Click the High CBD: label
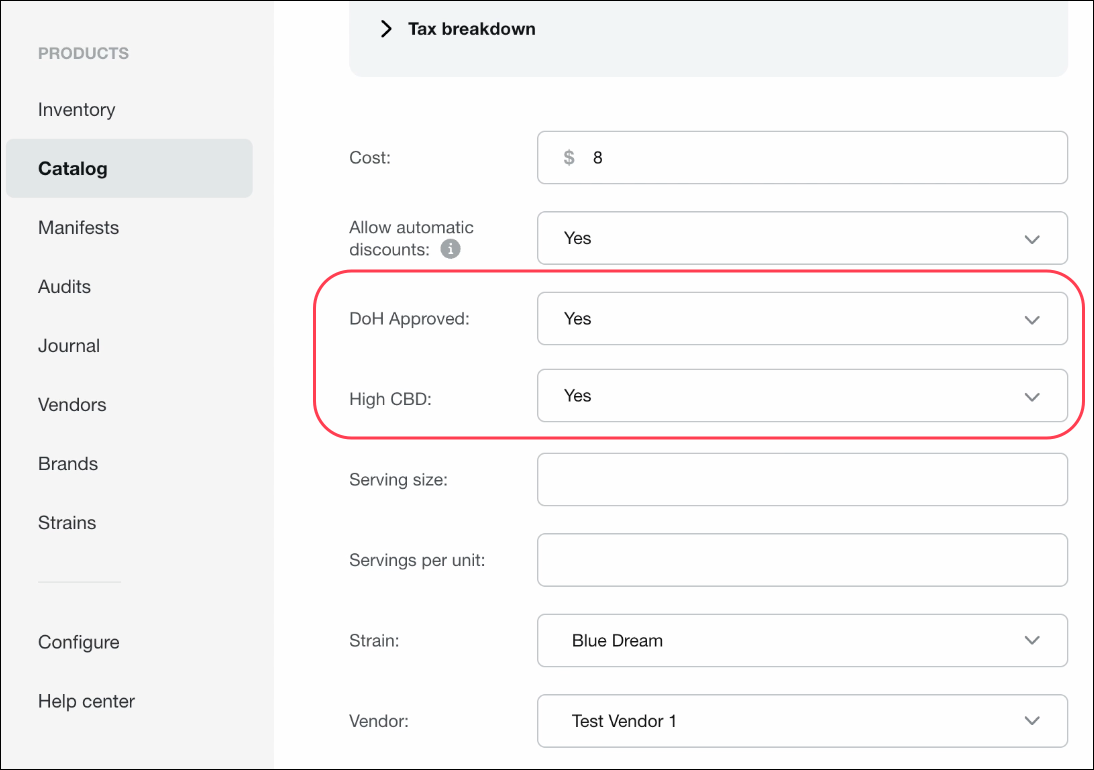The height and width of the screenshot is (770, 1094). point(391,399)
